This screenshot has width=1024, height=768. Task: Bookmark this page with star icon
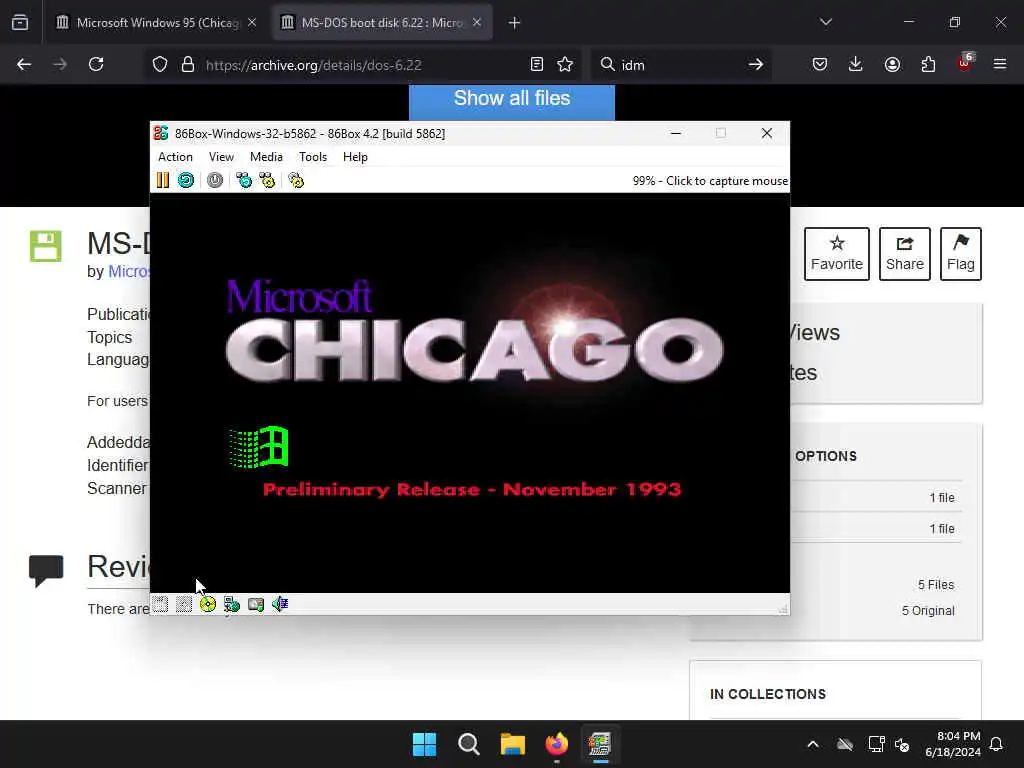(x=565, y=65)
